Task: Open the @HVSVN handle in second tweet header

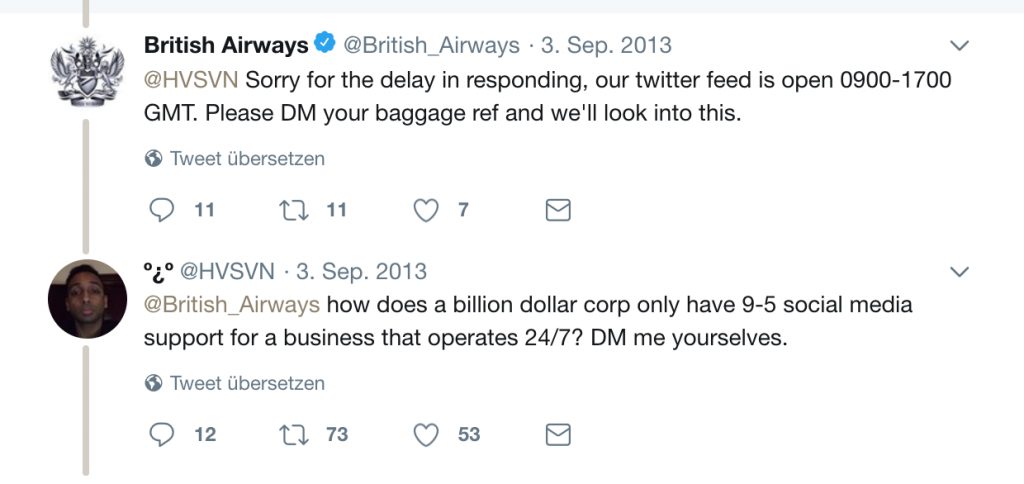Action: [226, 271]
